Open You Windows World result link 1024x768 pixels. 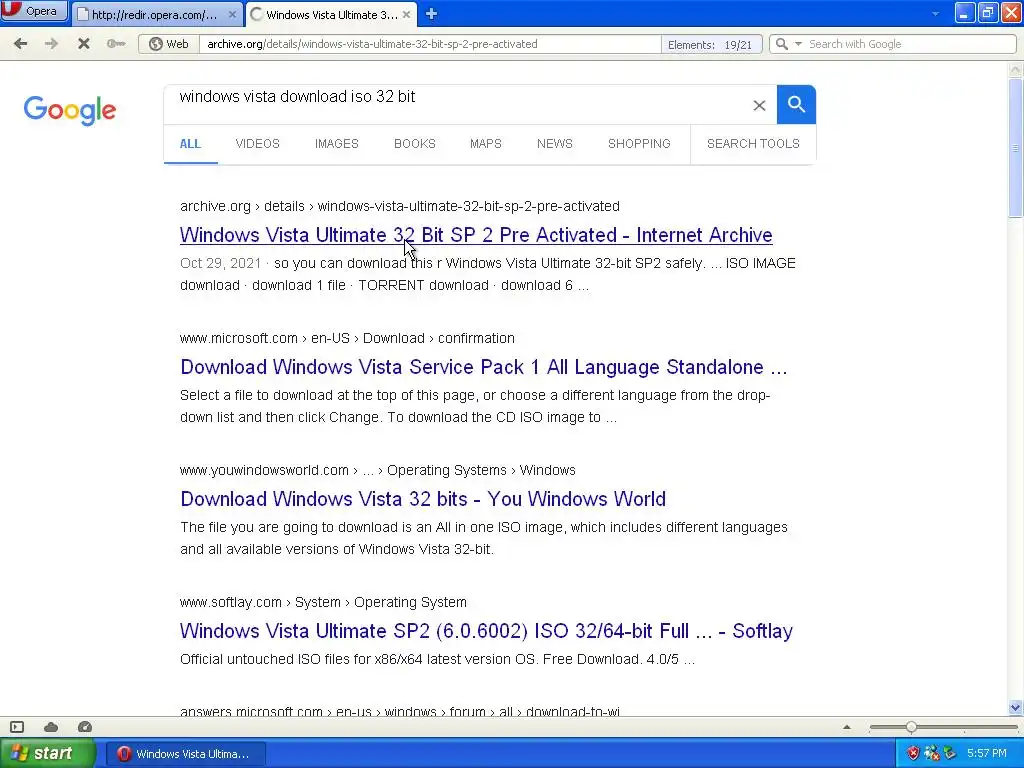click(423, 499)
